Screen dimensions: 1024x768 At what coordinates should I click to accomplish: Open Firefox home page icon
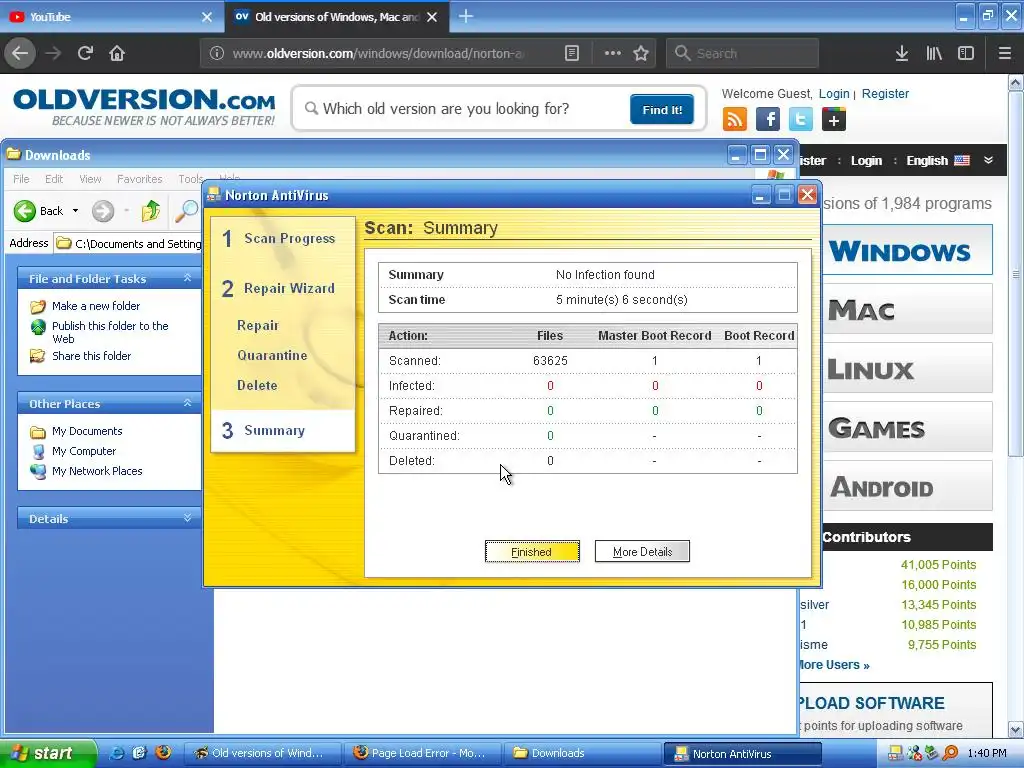coord(117,53)
